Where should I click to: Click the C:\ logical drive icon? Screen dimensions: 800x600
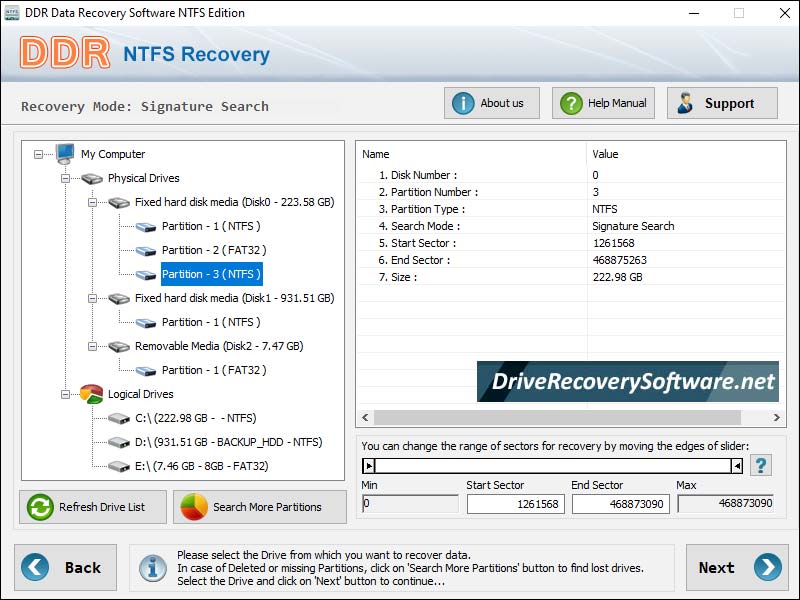[x=119, y=418]
